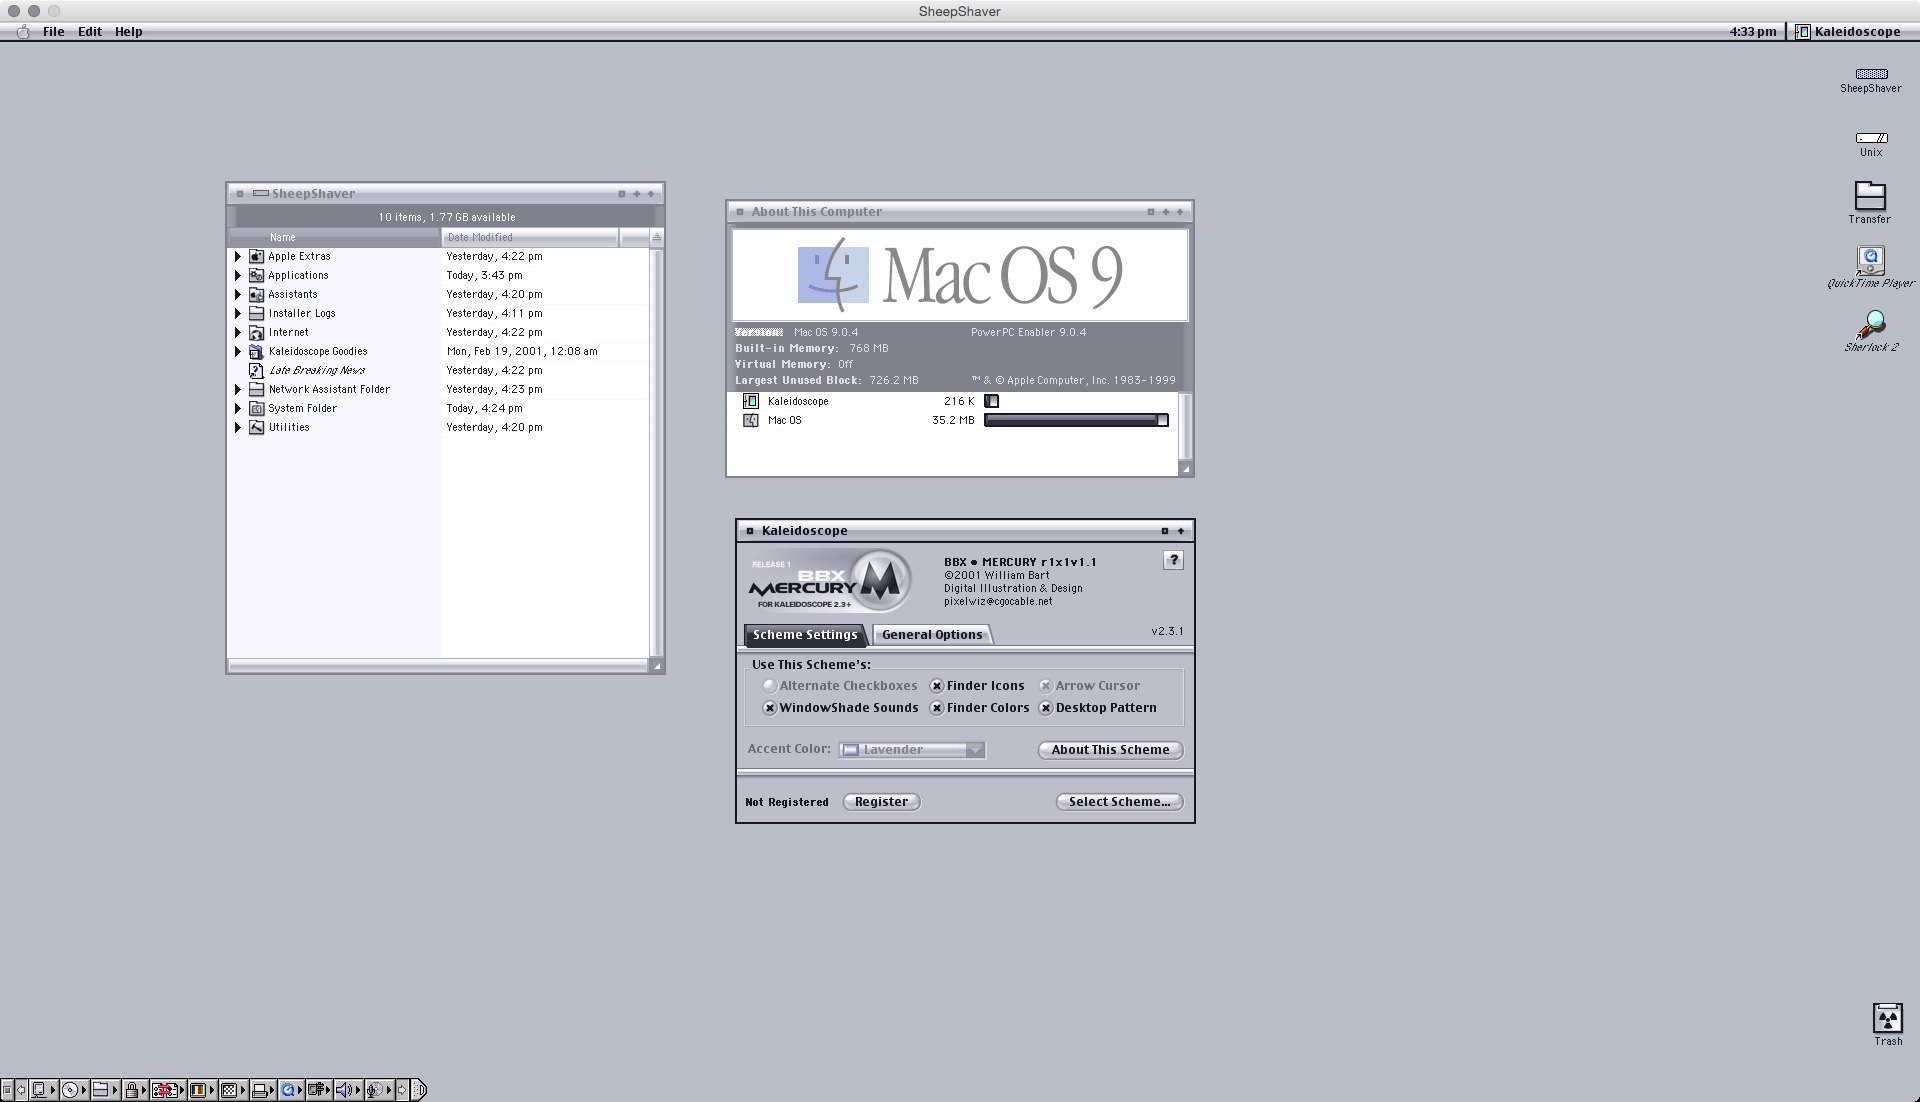Expand the Kaleidoscope Goodies folder
The width and height of the screenshot is (1920, 1102).
click(238, 352)
